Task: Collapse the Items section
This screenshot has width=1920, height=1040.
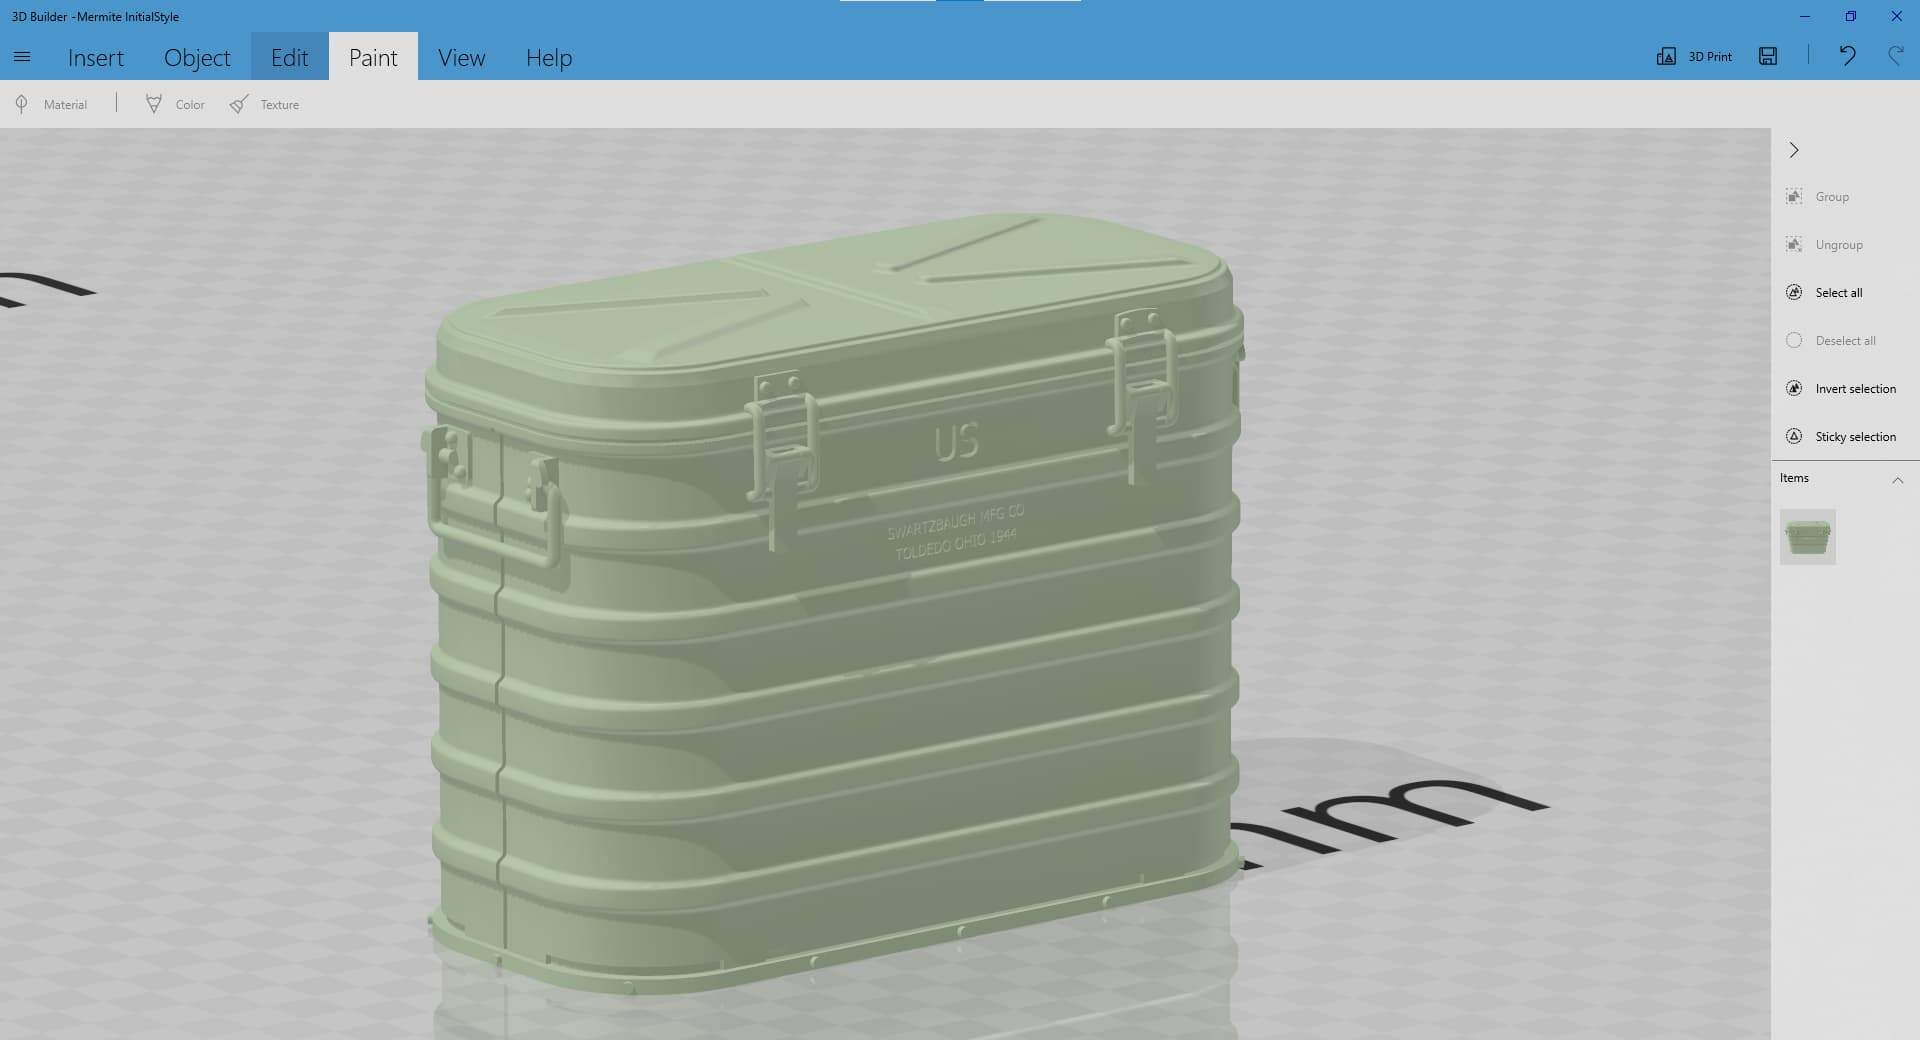Action: [1897, 479]
